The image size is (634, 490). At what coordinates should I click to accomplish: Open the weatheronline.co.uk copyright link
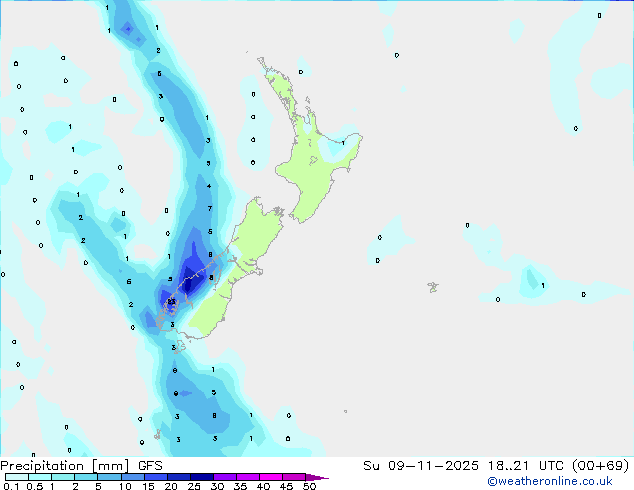(550, 481)
